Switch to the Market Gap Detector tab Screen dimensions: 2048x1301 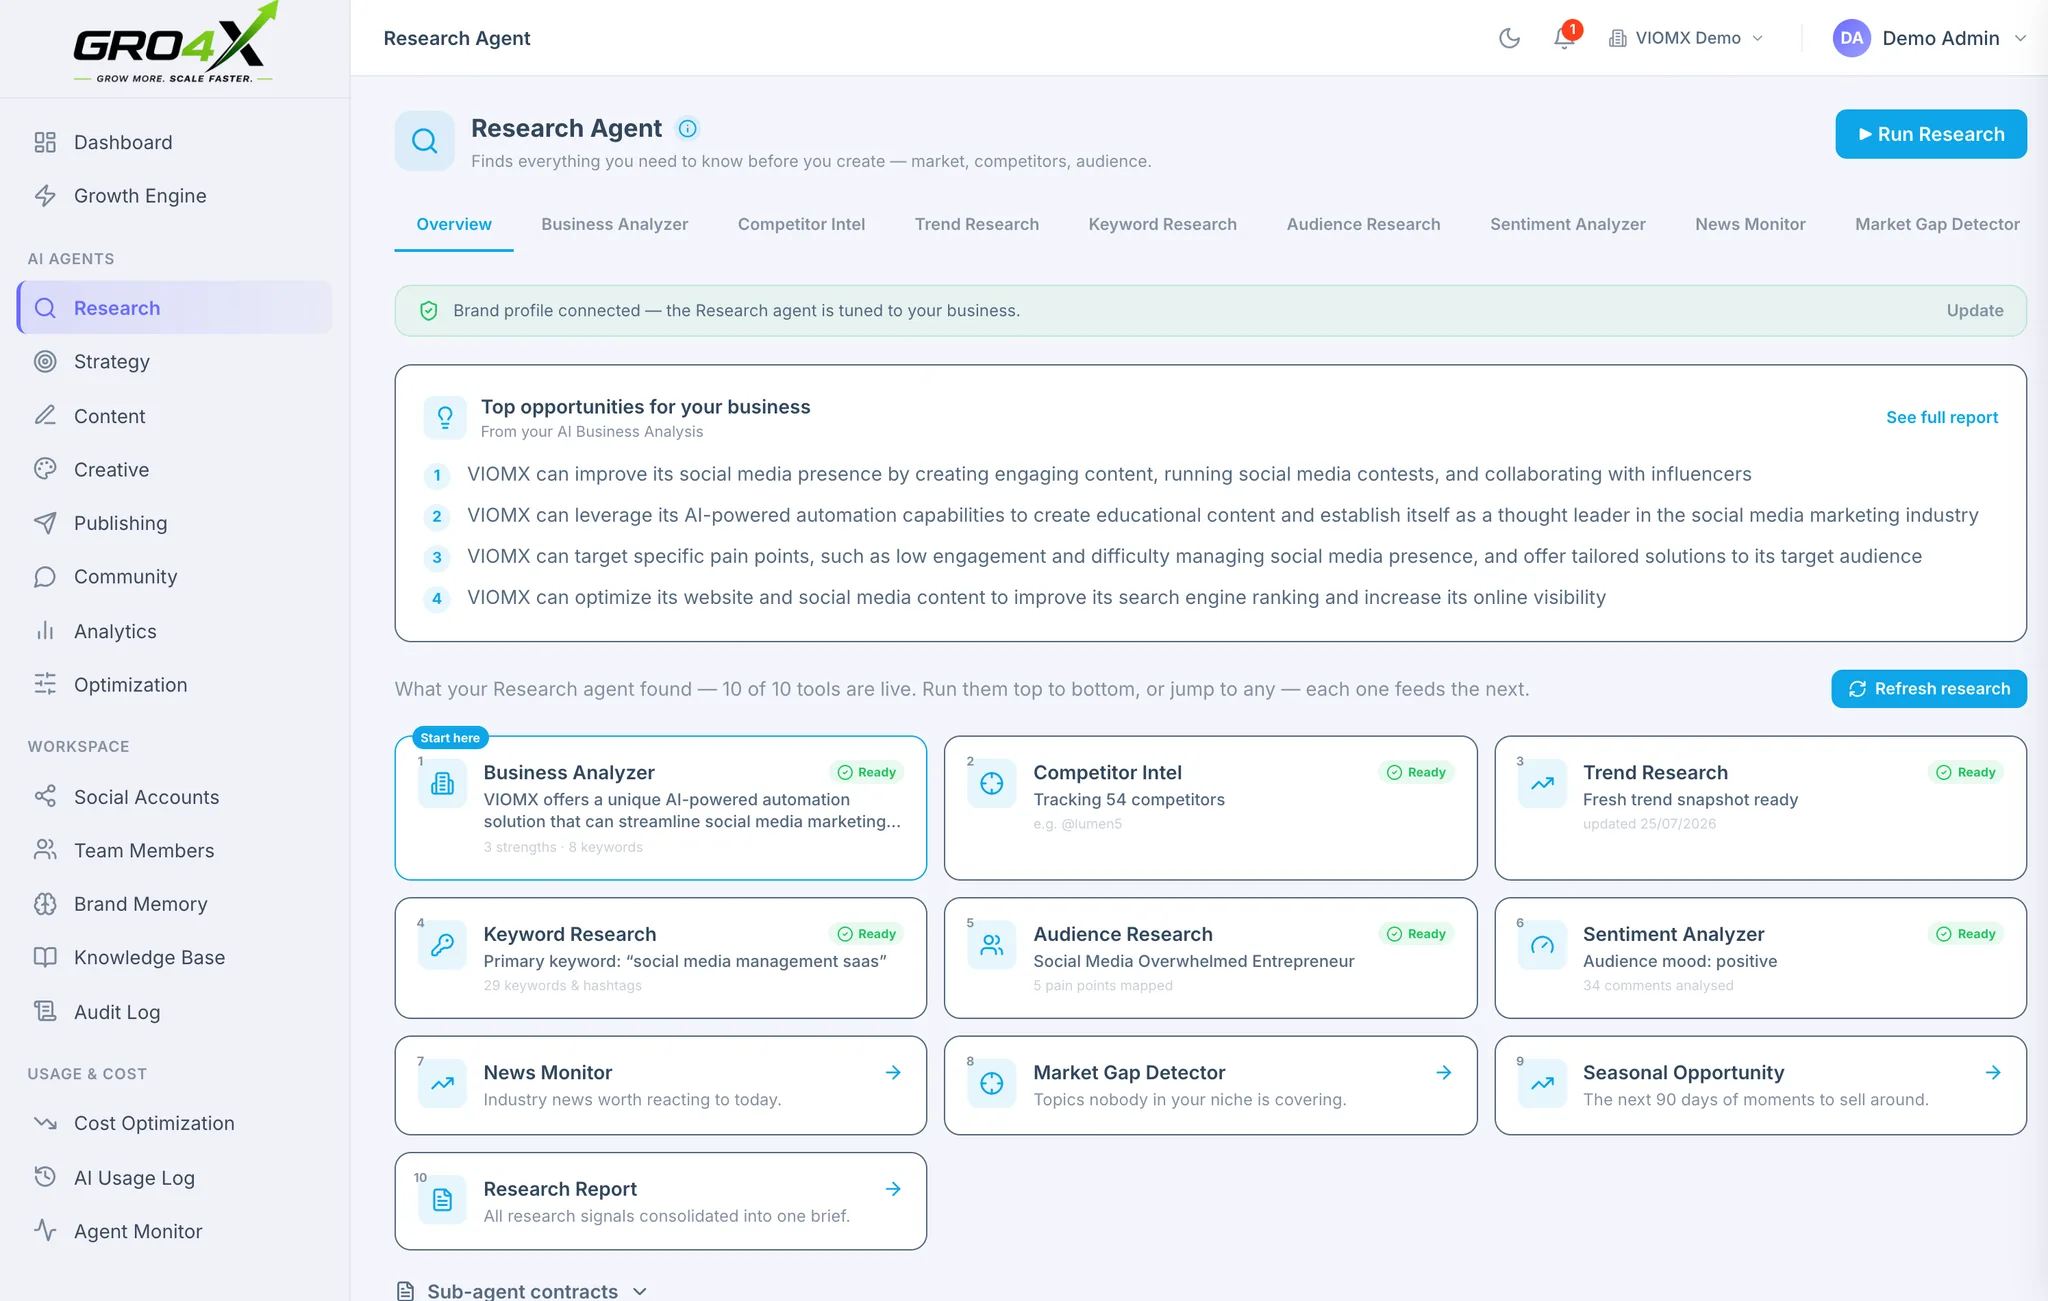coord(1938,224)
